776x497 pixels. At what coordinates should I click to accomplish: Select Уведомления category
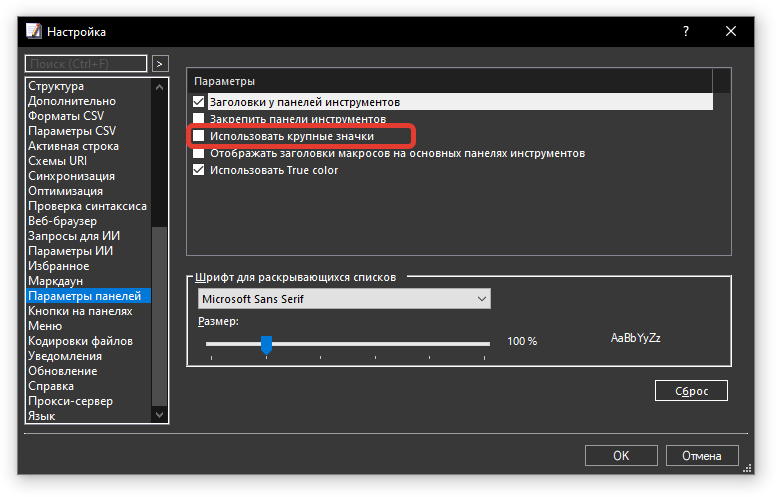coord(89,356)
